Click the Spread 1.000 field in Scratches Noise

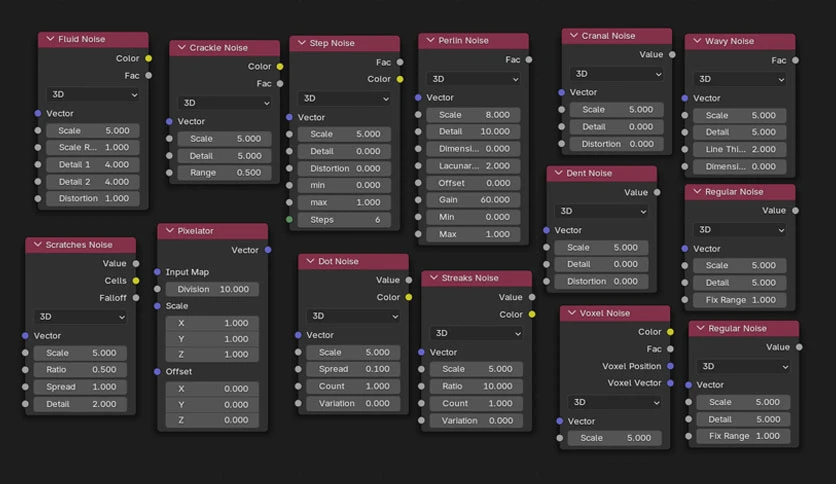[x=81, y=386]
